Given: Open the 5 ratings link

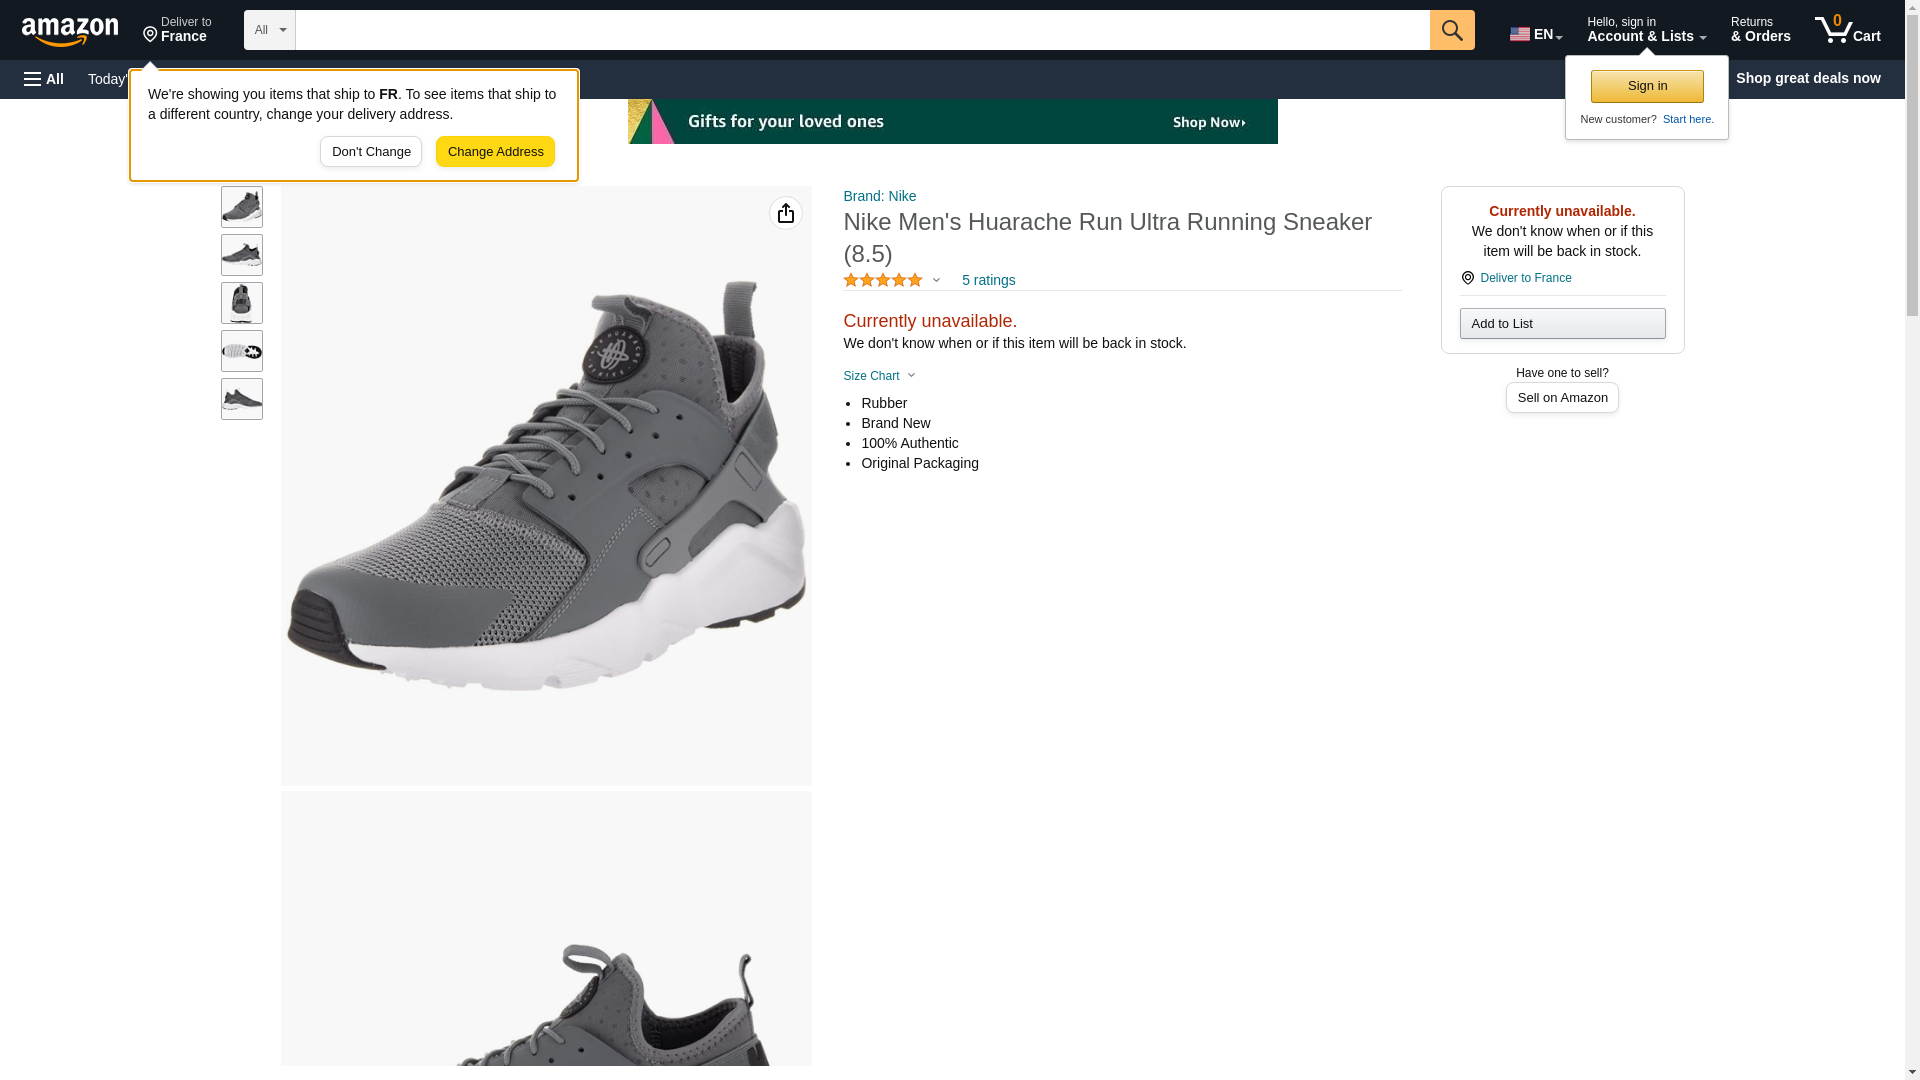Looking at the screenshot, I should (988, 281).
